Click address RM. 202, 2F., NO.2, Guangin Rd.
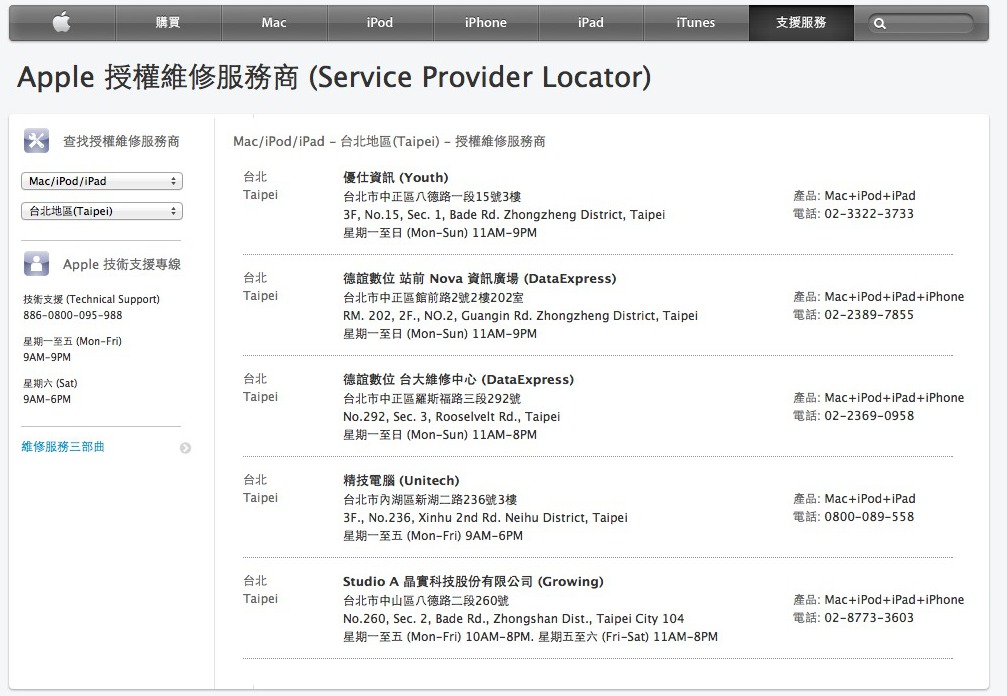 520,316
